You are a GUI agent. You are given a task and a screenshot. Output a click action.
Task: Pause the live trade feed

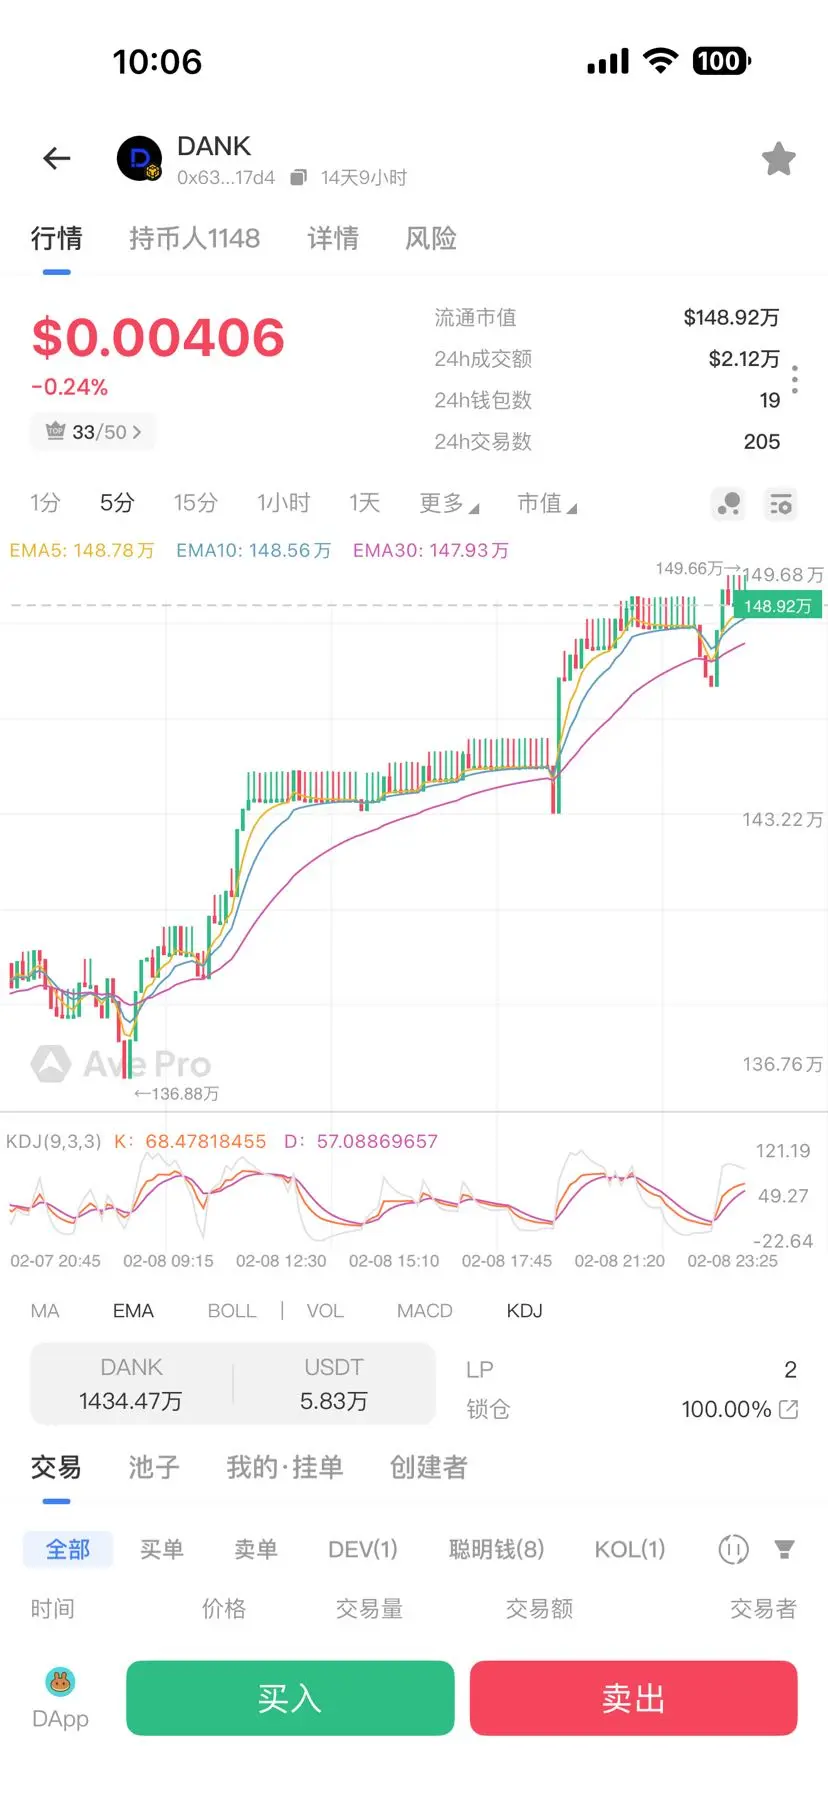pos(734,1549)
